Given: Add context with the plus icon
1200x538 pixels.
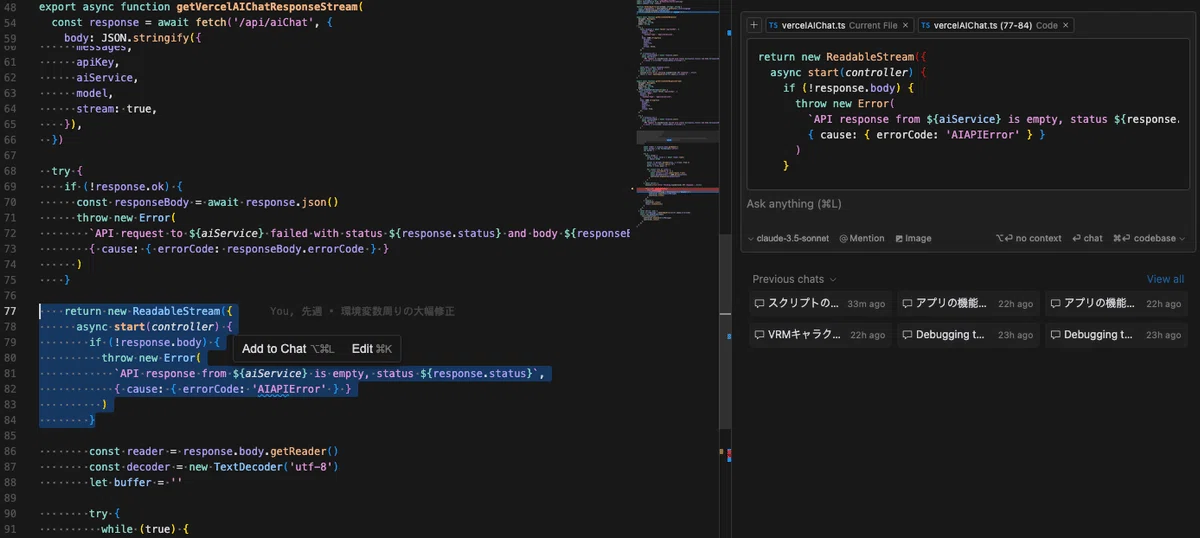Looking at the screenshot, I should pos(754,25).
